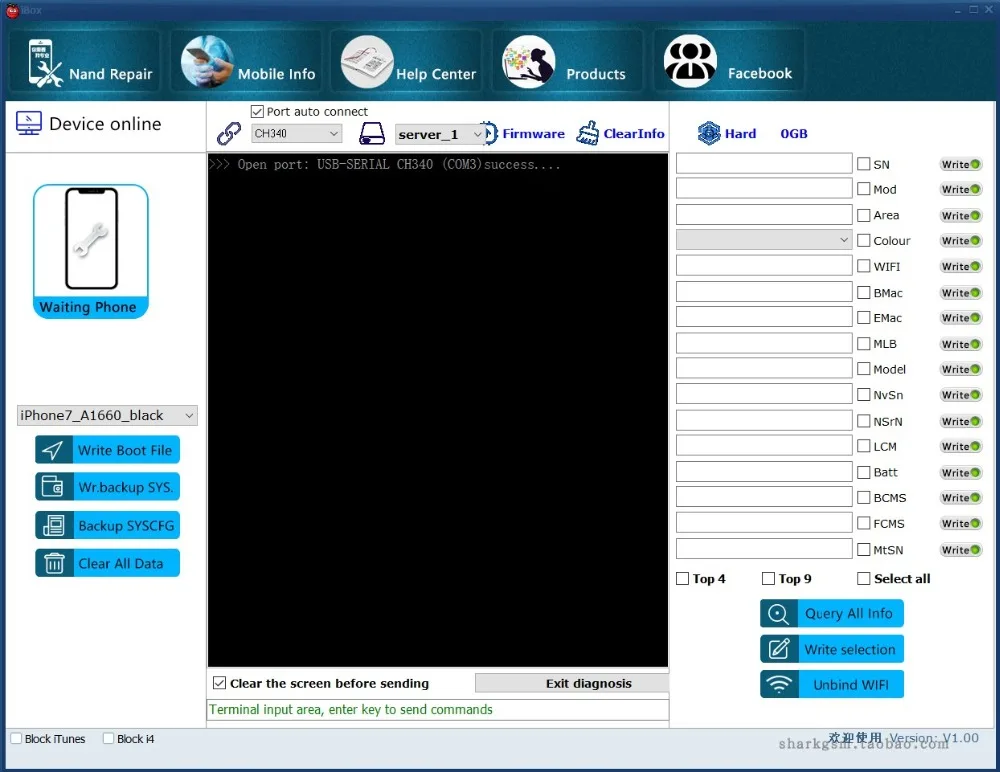Screen dimensions: 1000x772
Task: Open the Facebook page
Action: pos(729,60)
